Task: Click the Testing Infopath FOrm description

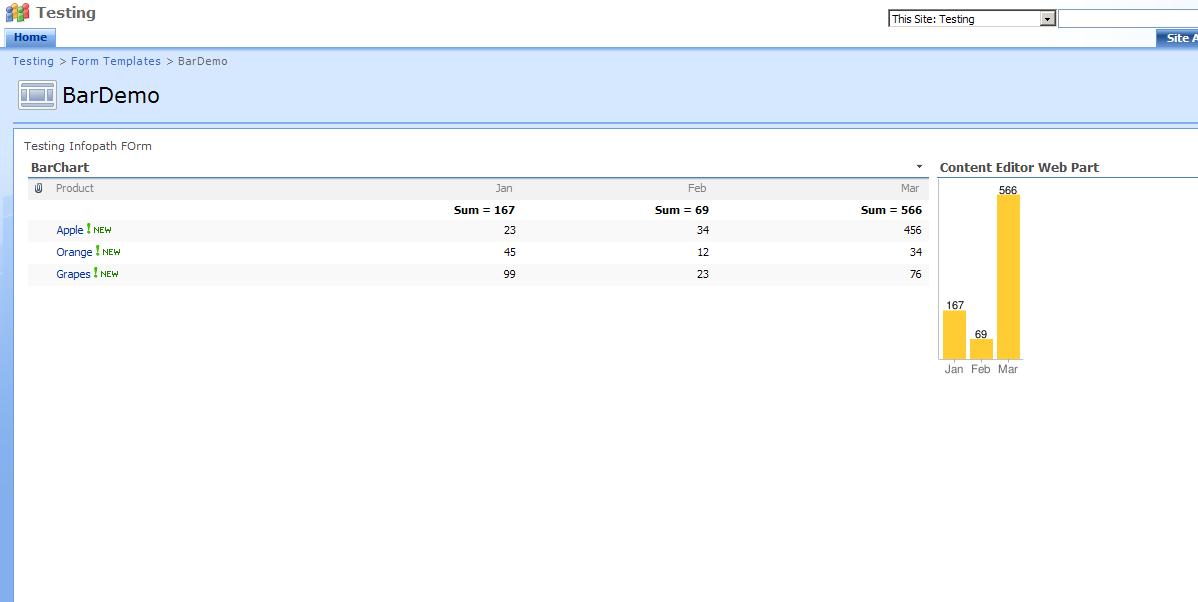Action: tap(88, 146)
